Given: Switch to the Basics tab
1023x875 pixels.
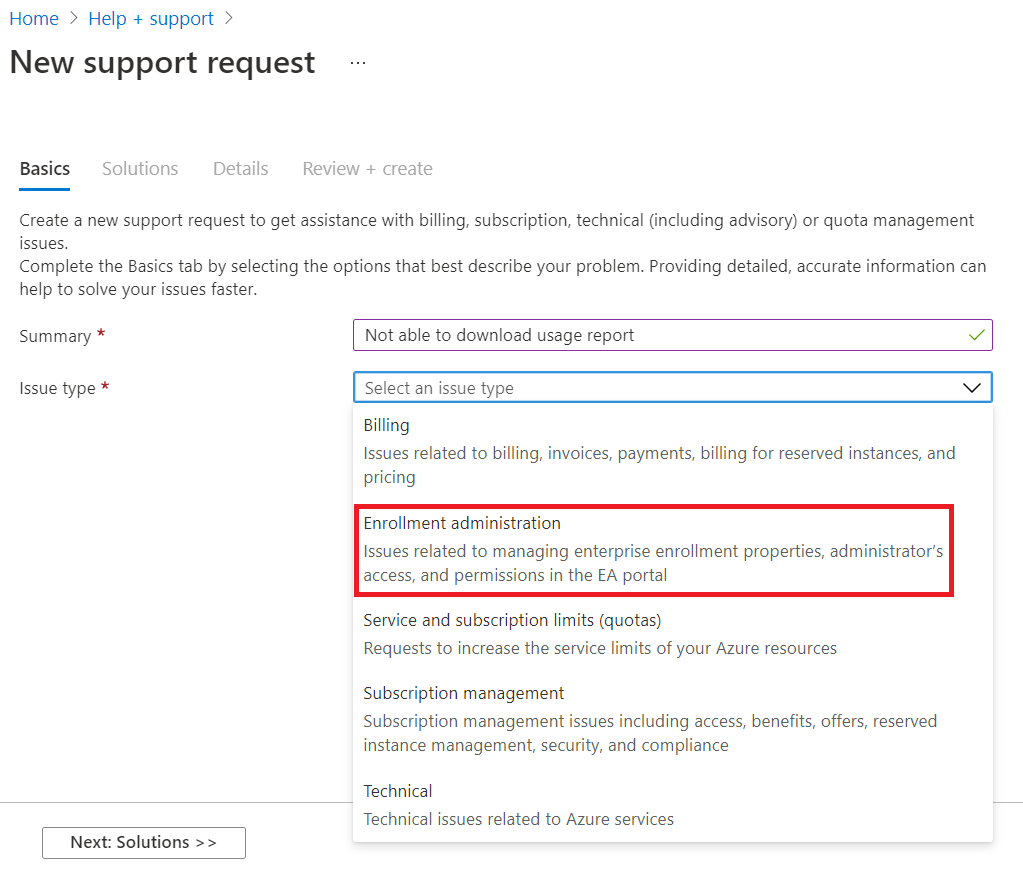Looking at the screenshot, I should point(45,169).
